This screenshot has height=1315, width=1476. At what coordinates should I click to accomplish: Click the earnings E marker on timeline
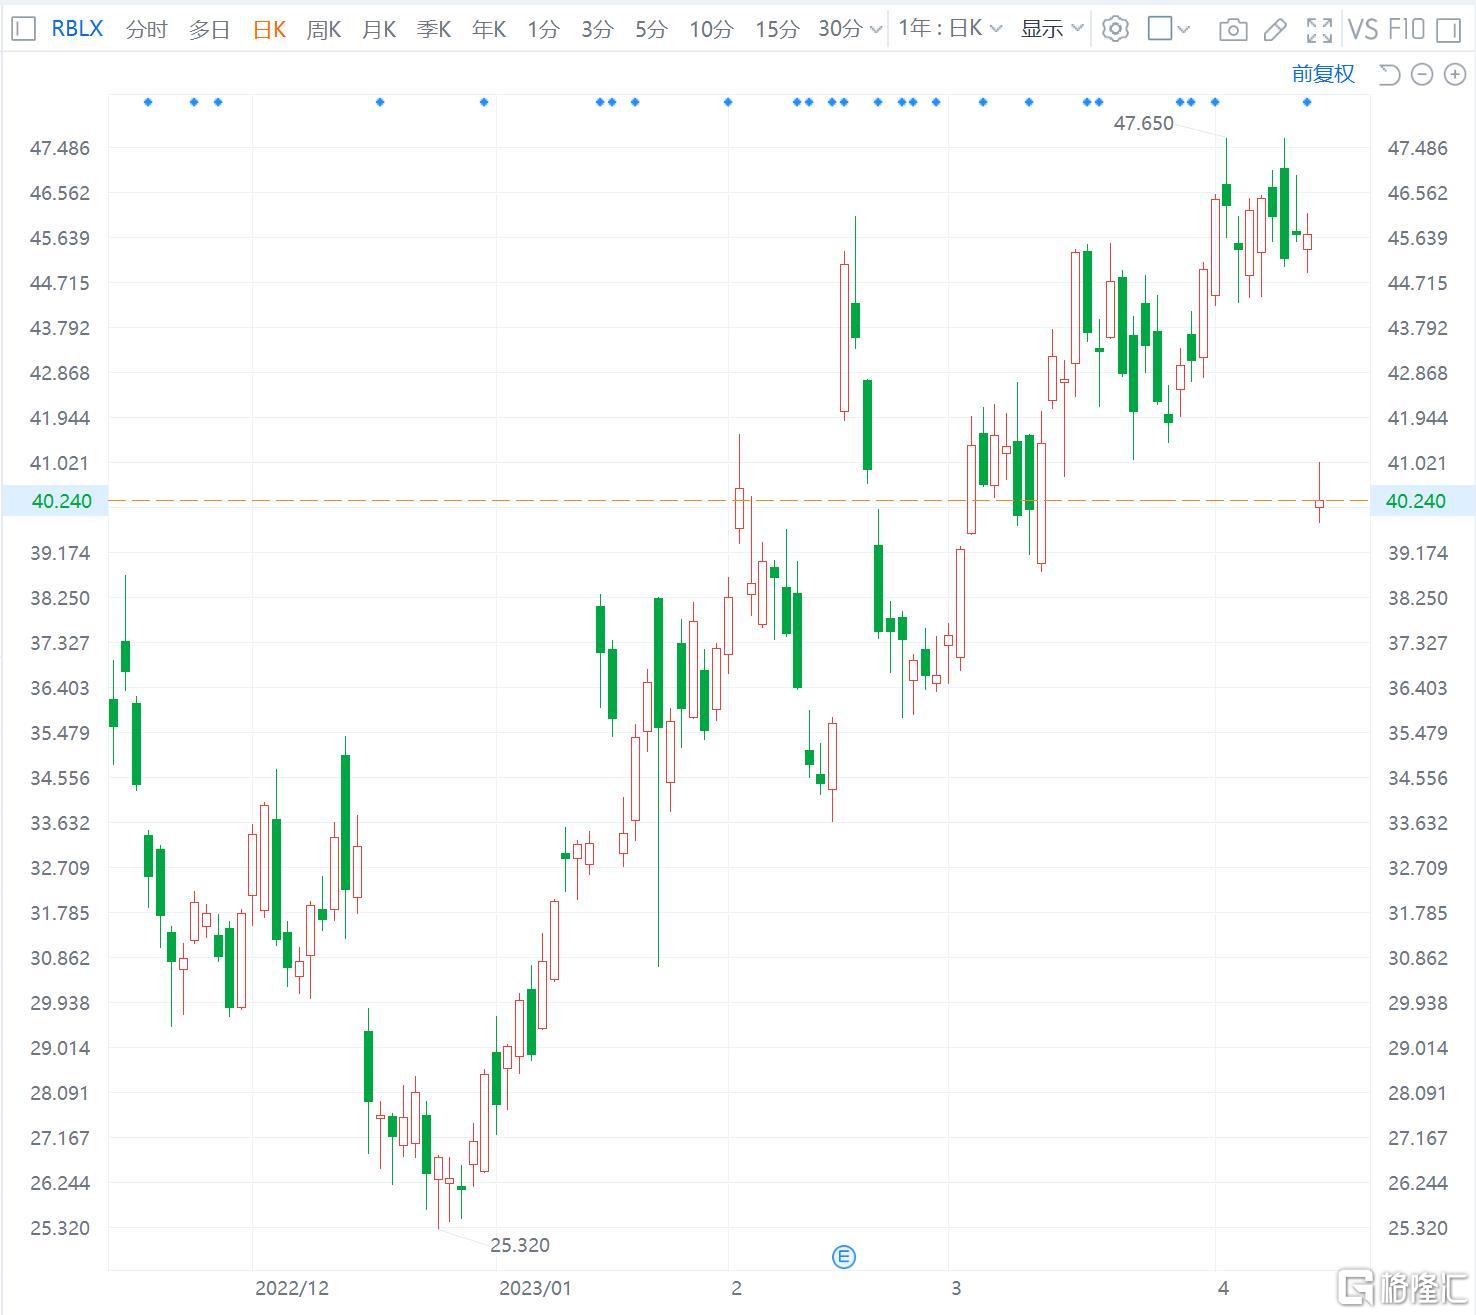[844, 1257]
